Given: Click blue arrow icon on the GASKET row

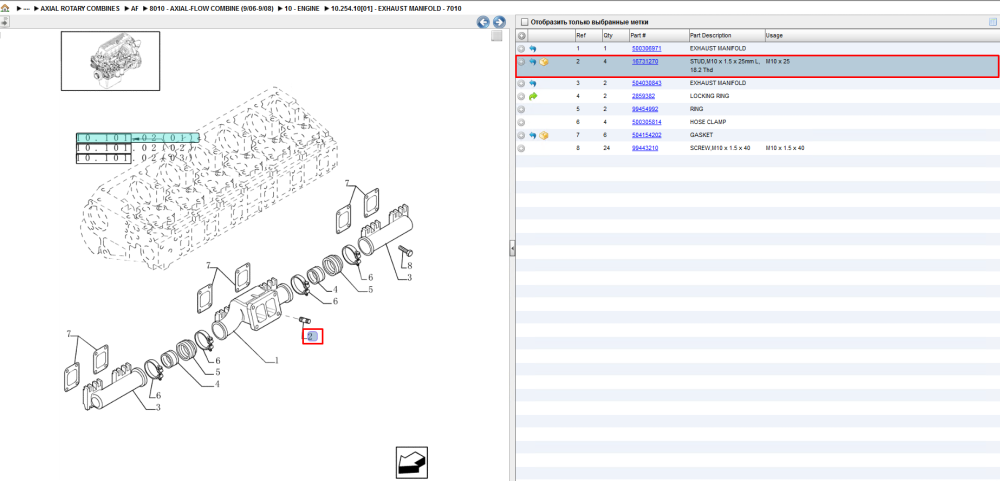Looking at the screenshot, I should pyautogui.click(x=533, y=135).
